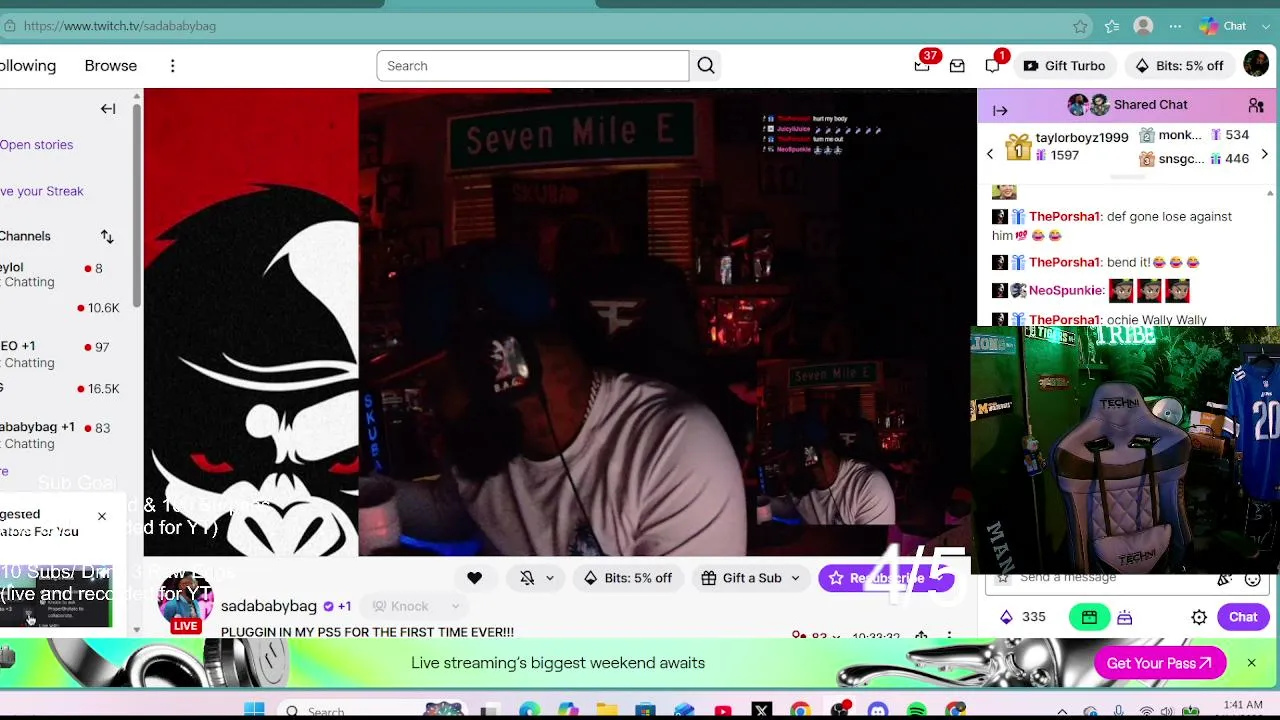This screenshot has height=720, width=1280.
Task: Expand the notification bell dropdown arrow
Action: 549,578
